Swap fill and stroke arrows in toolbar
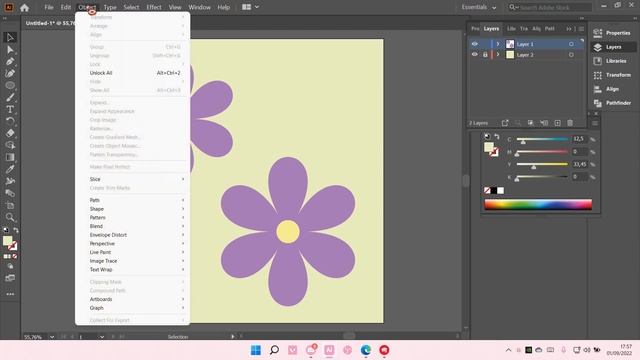 (16, 230)
